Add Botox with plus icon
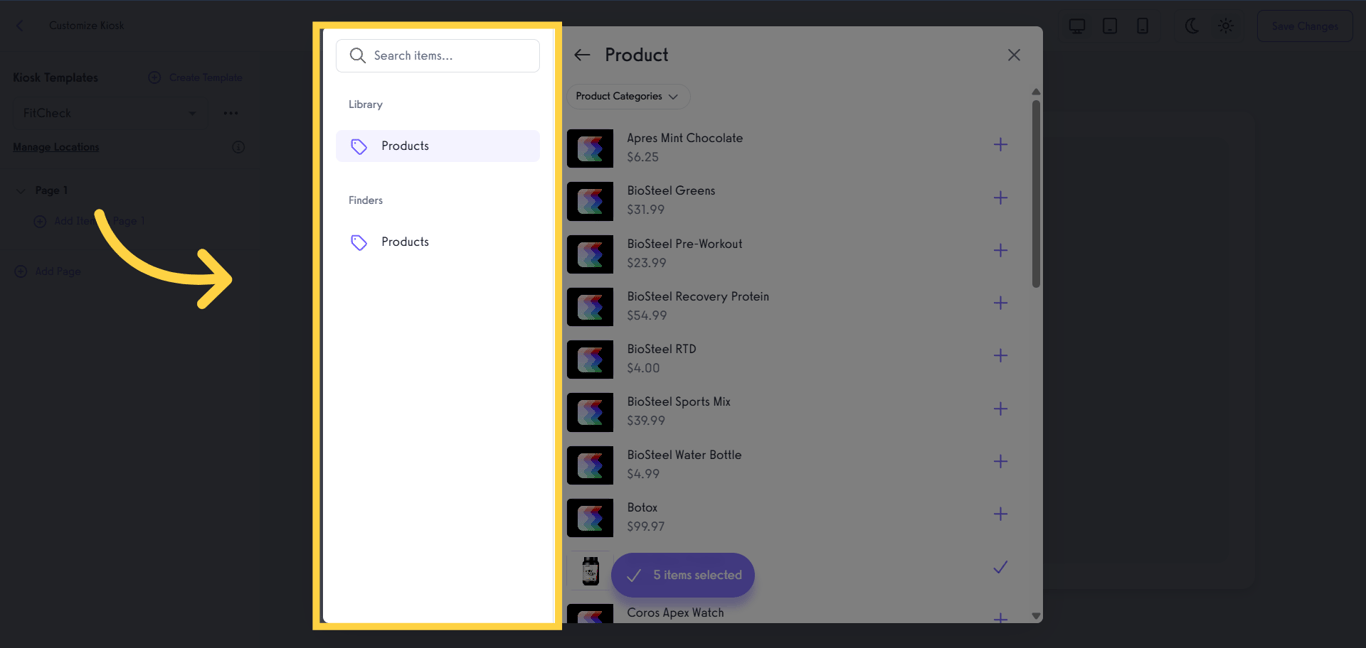This screenshot has width=1366, height=648. (1000, 514)
